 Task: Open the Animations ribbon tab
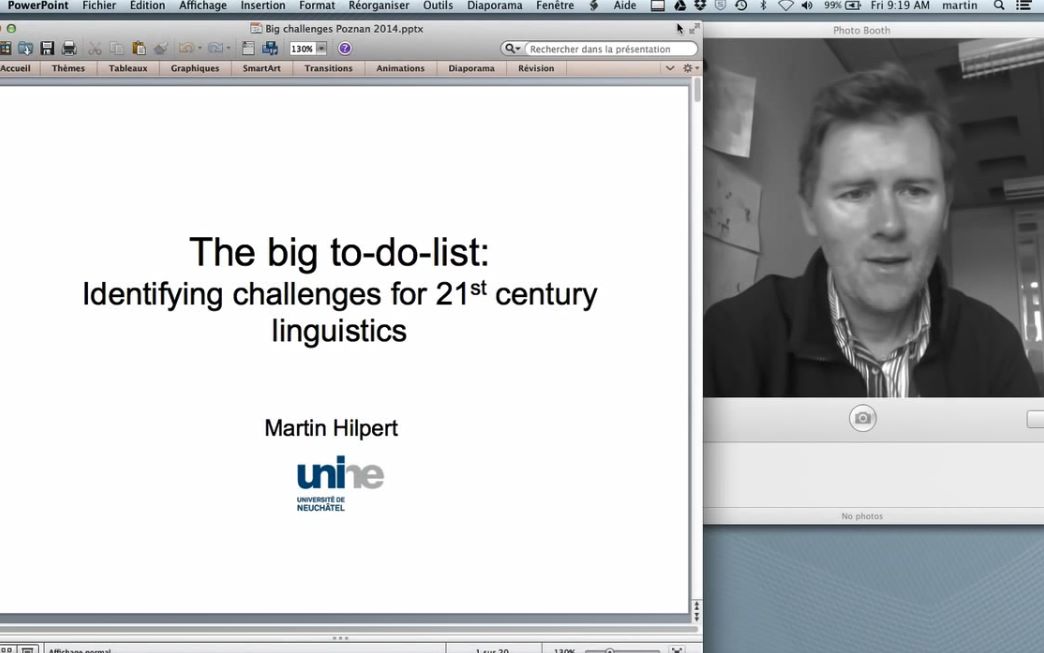pyautogui.click(x=400, y=68)
